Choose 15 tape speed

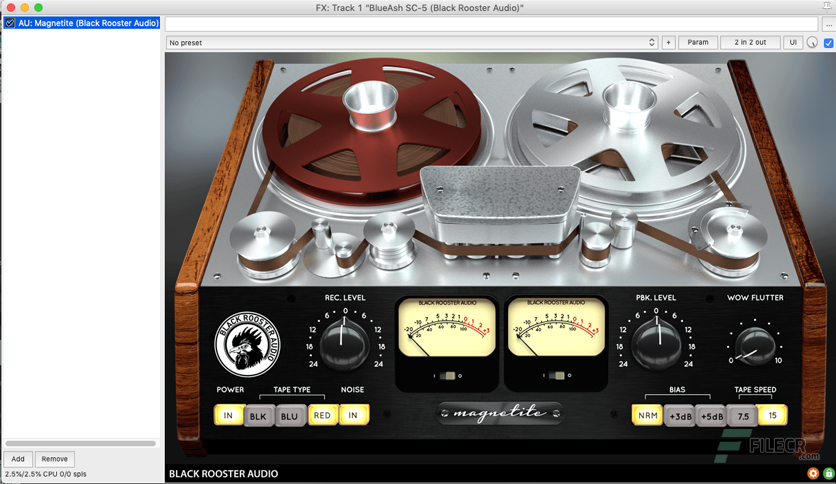(x=773, y=415)
